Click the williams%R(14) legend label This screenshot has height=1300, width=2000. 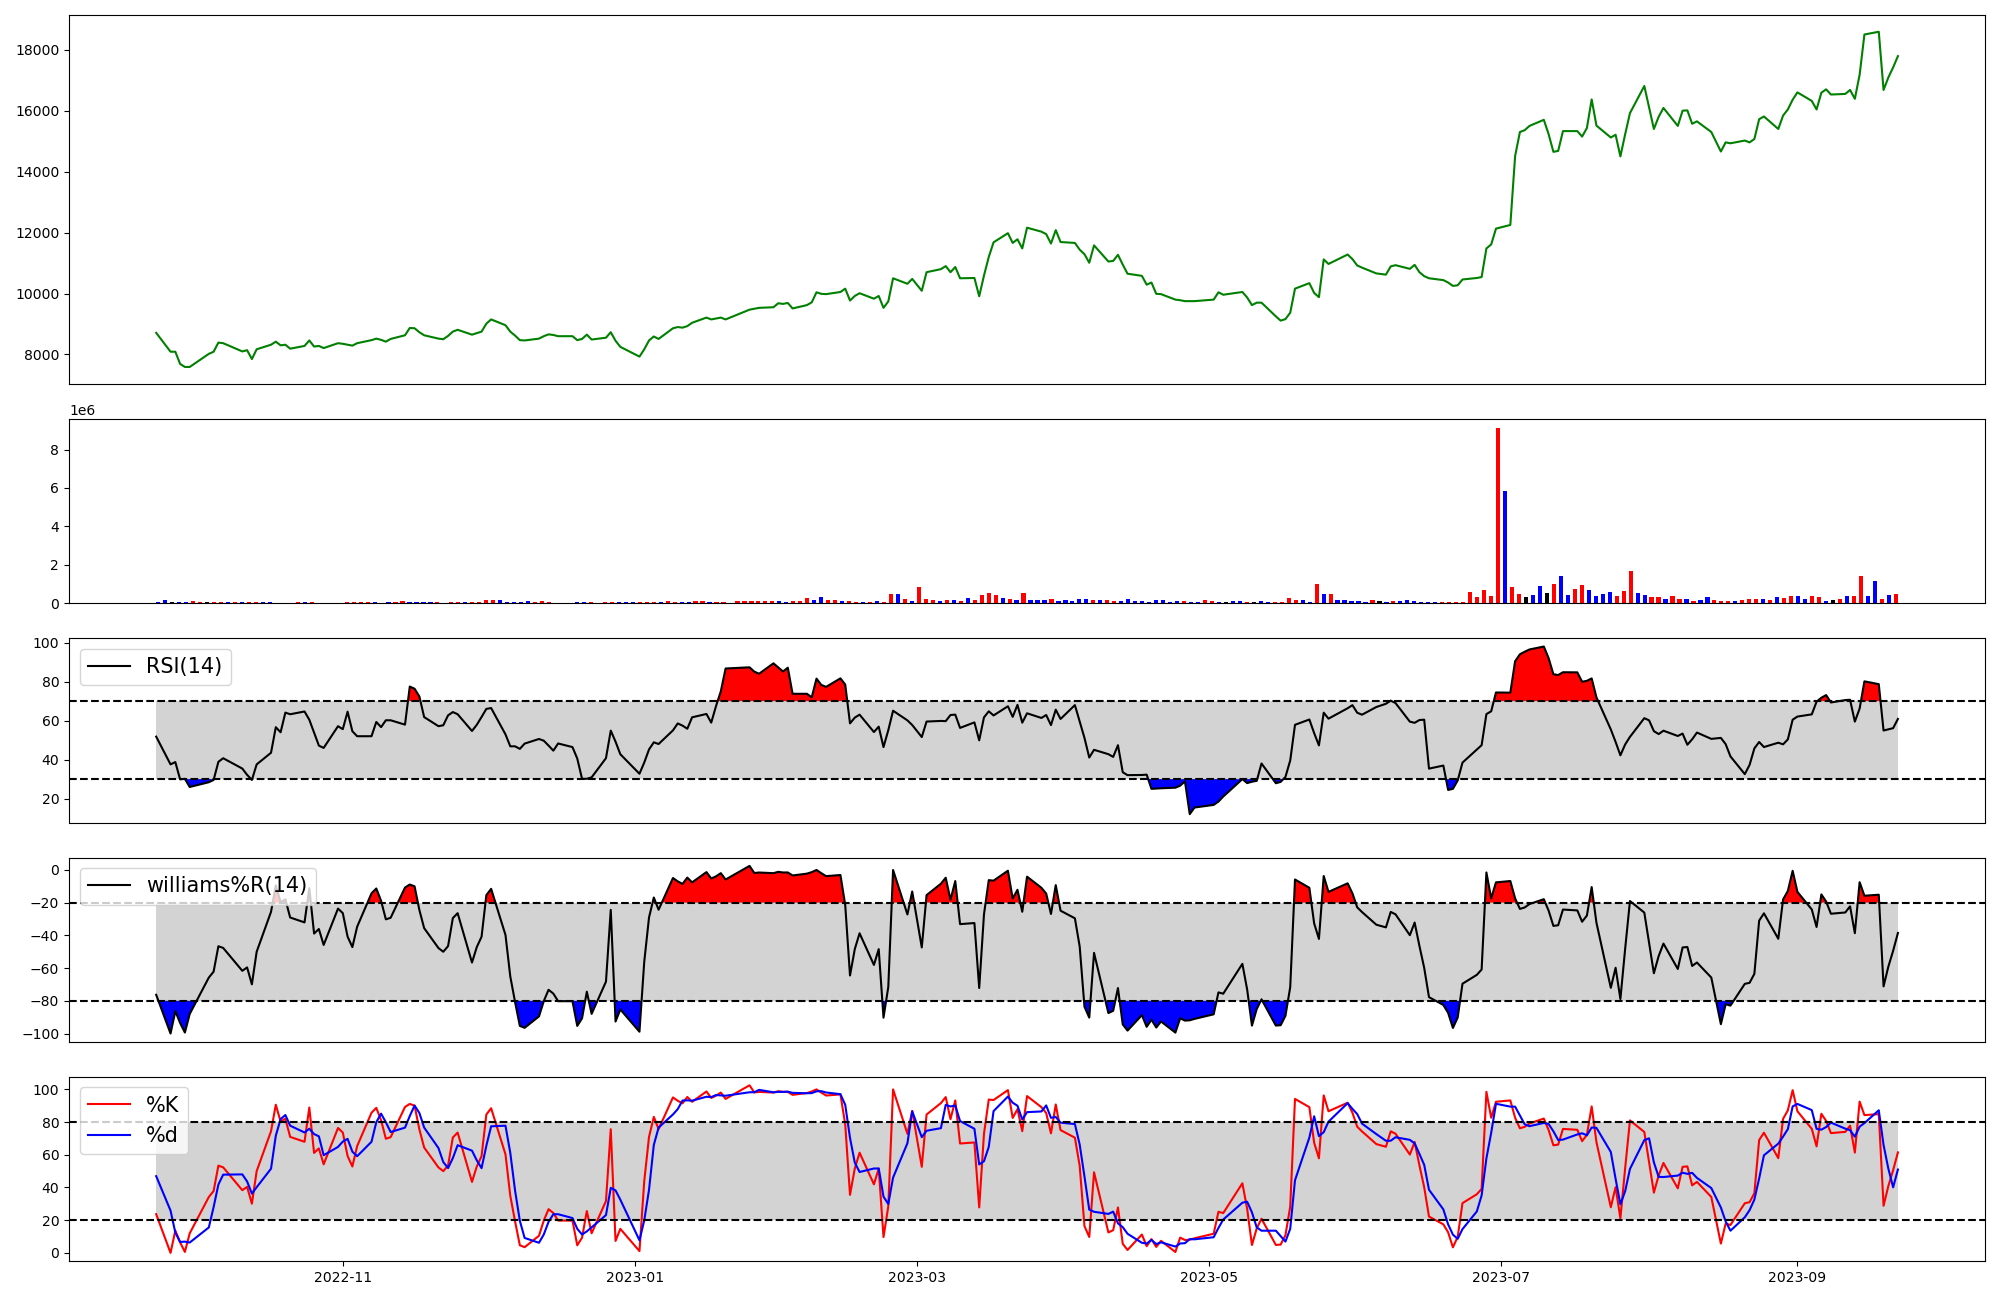point(226,885)
